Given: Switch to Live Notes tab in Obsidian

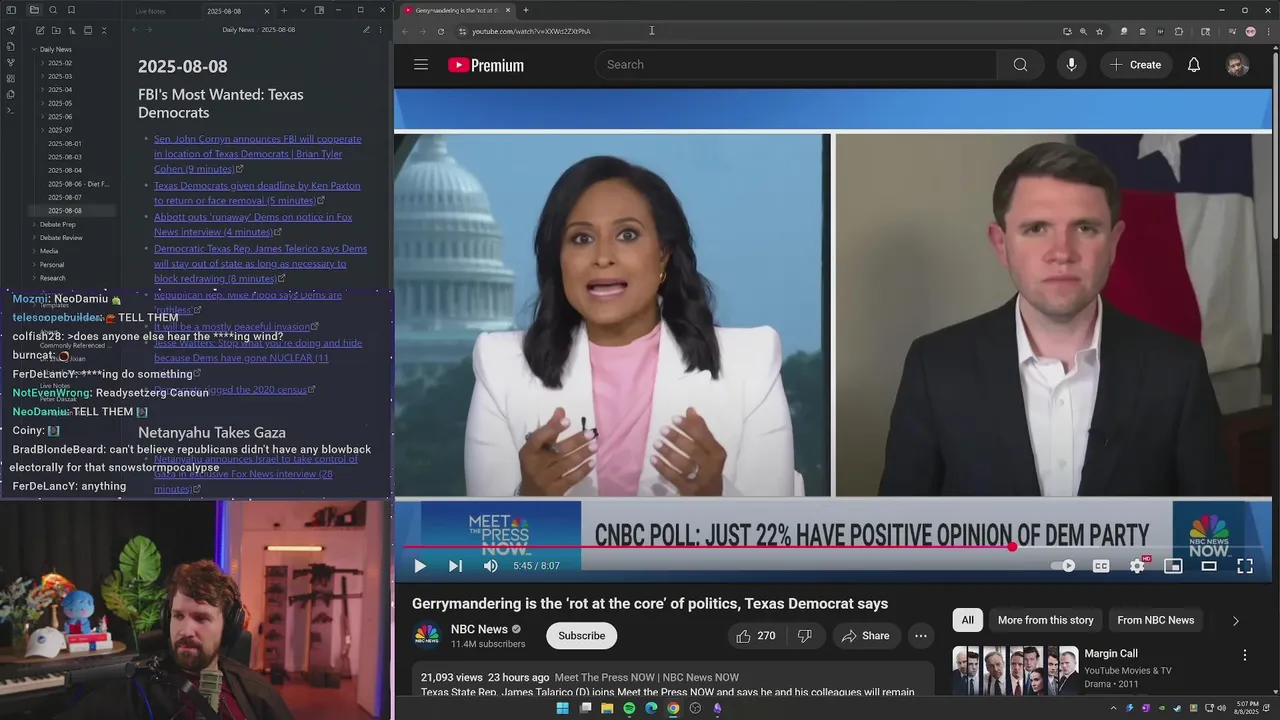Looking at the screenshot, I should [x=151, y=11].
